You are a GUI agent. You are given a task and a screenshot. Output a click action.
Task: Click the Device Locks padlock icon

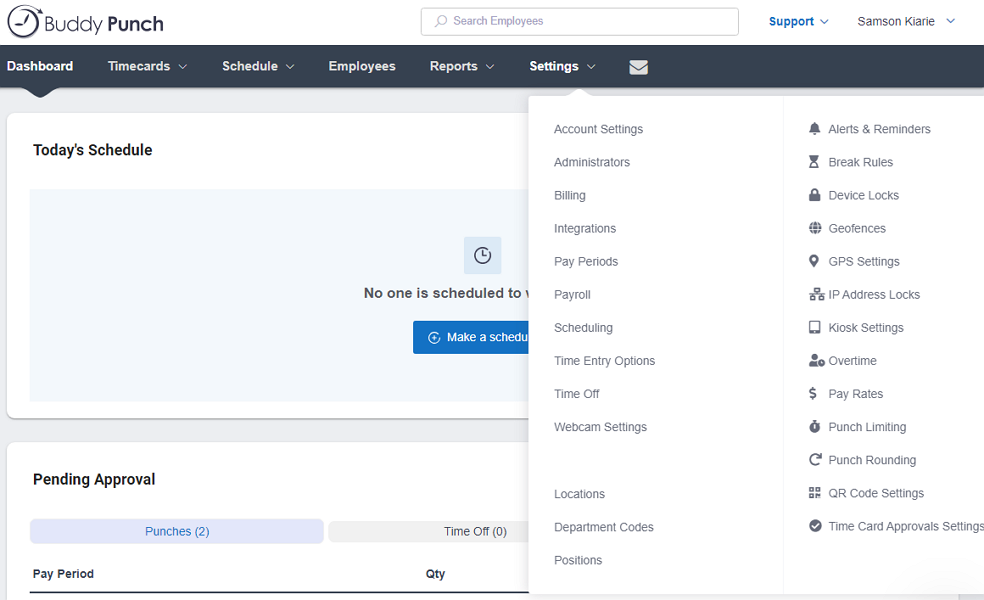point(815,195)
